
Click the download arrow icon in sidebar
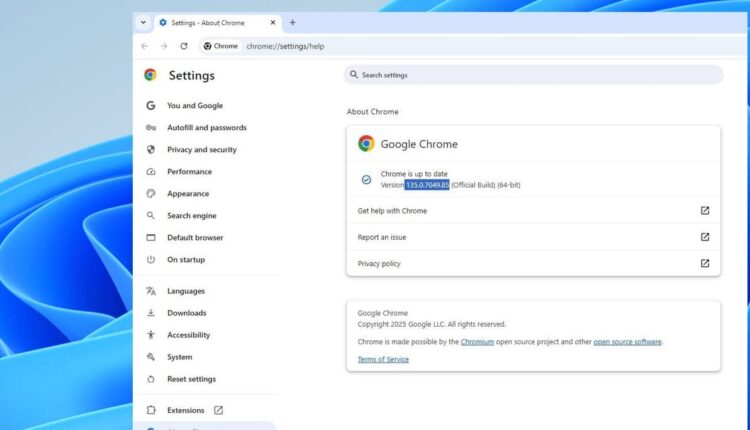point(151,313)
